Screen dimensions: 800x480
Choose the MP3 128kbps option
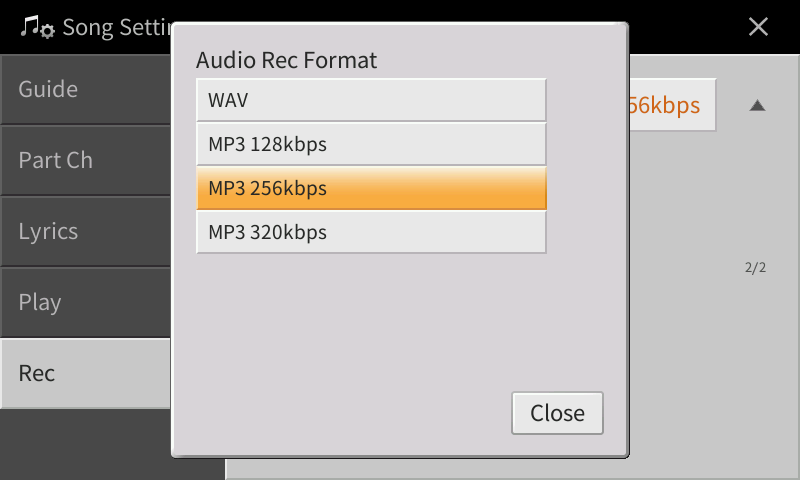click(371, 144)
